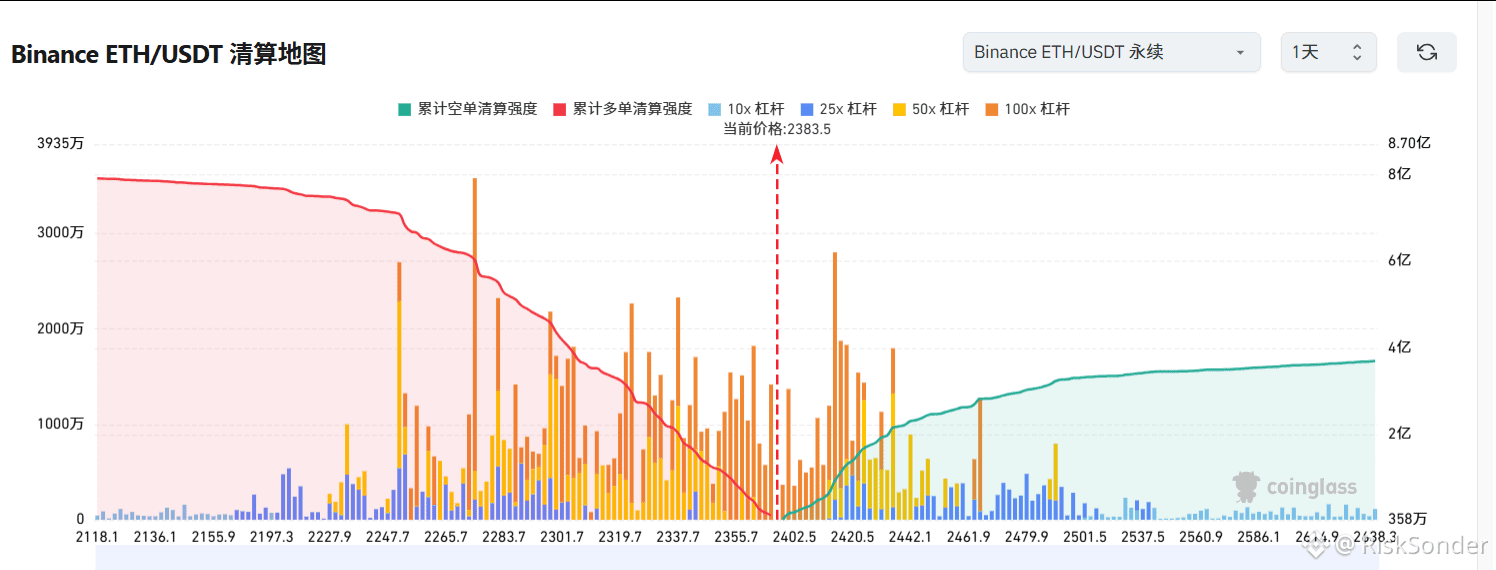
Task: Click the 2319.7 price axis label
Action: [x=619, y=537]
